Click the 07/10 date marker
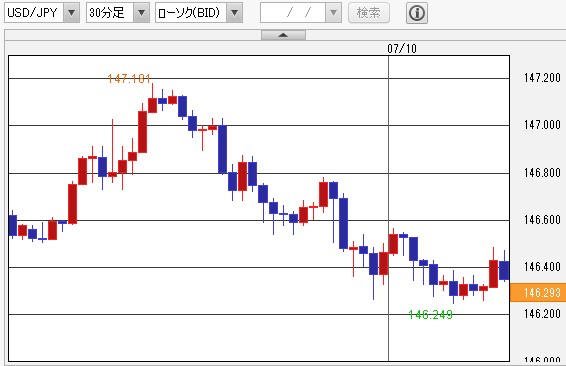566x366 pixels. click(x=402, y=48)
